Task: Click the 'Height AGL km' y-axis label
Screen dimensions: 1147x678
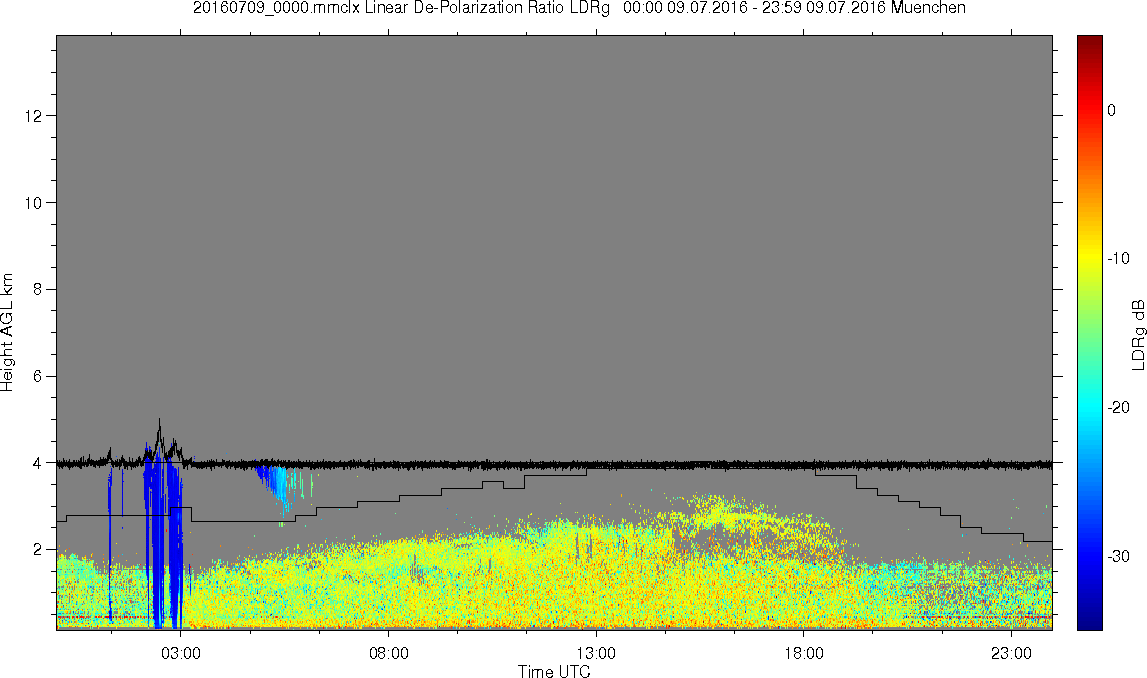Action: 7,333
